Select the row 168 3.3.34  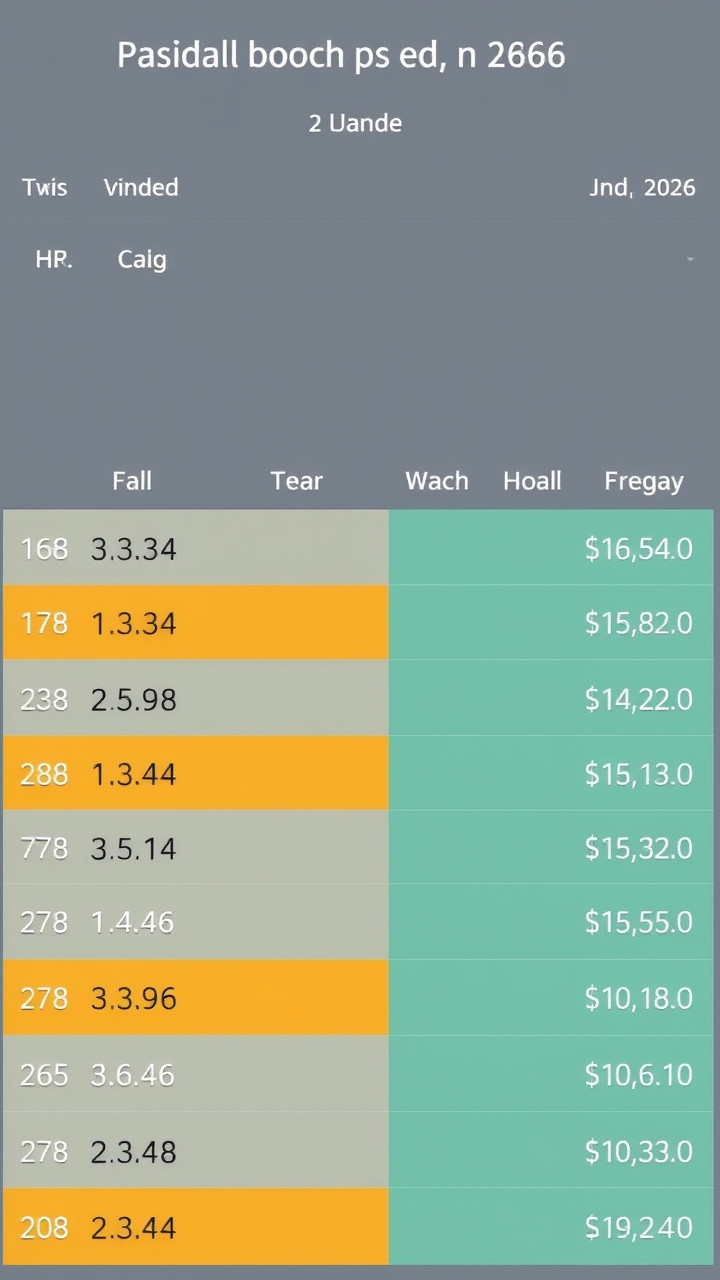195,548
